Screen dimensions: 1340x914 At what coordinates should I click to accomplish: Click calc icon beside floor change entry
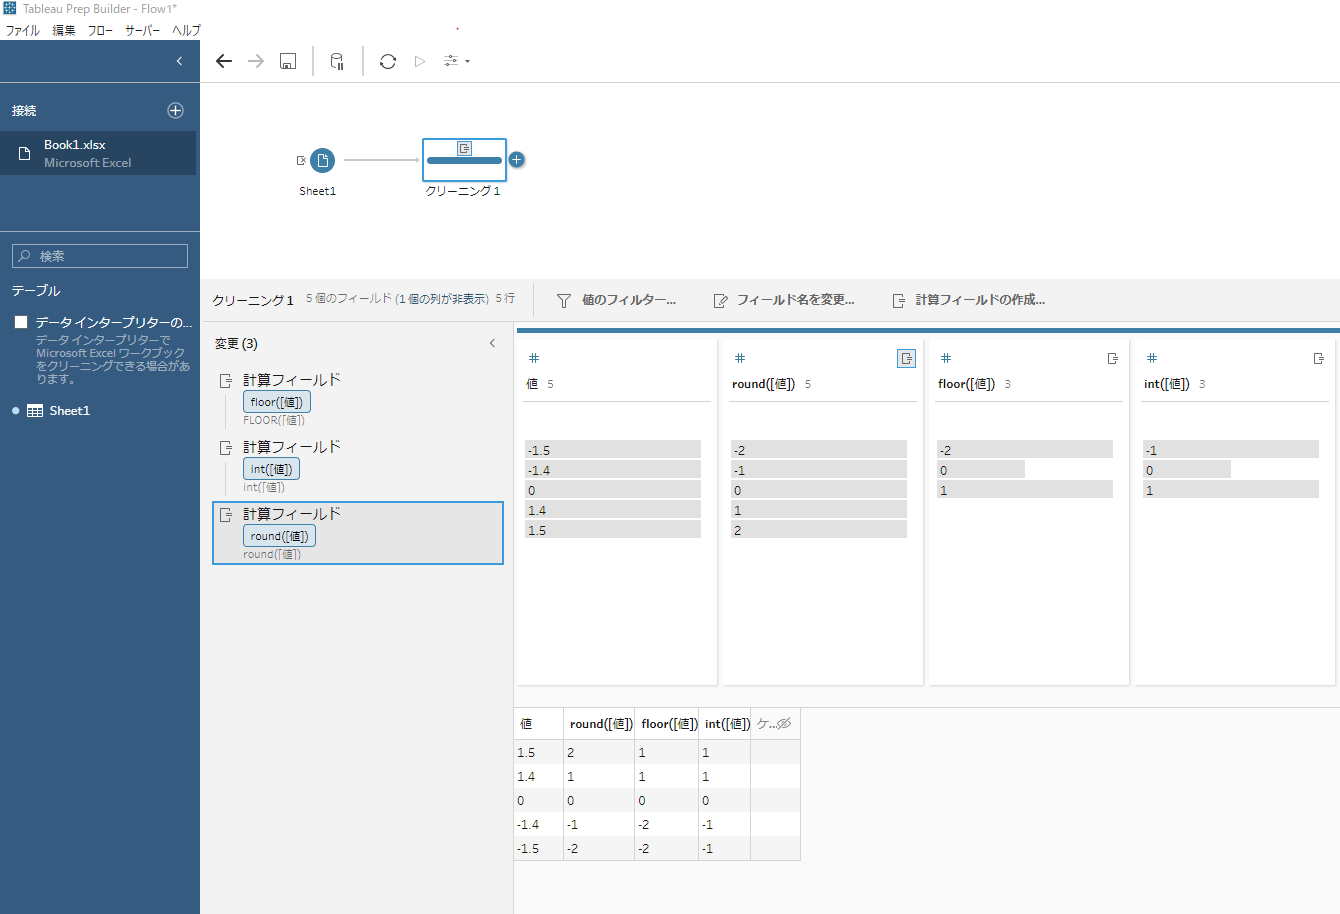click(226, 381)
